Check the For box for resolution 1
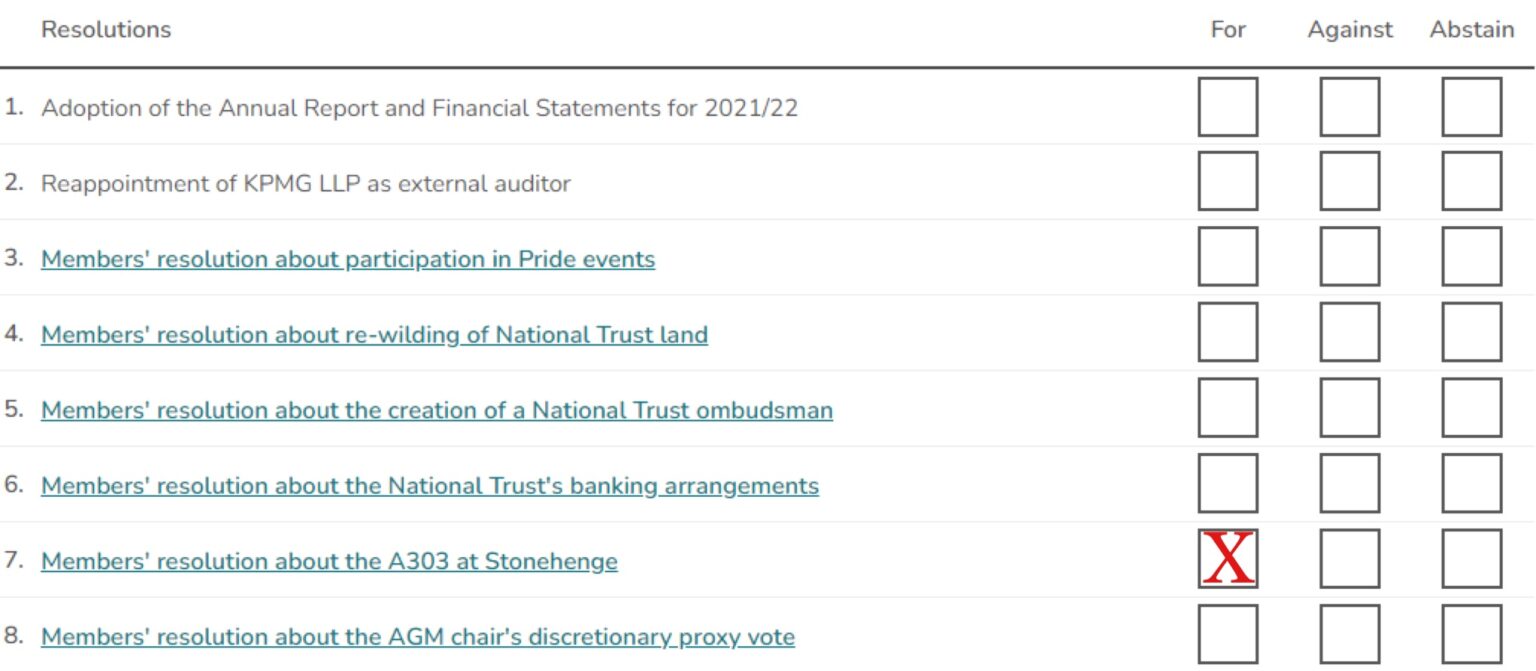The height and width of the screenshot is (671, 1536). point(1227,108)
